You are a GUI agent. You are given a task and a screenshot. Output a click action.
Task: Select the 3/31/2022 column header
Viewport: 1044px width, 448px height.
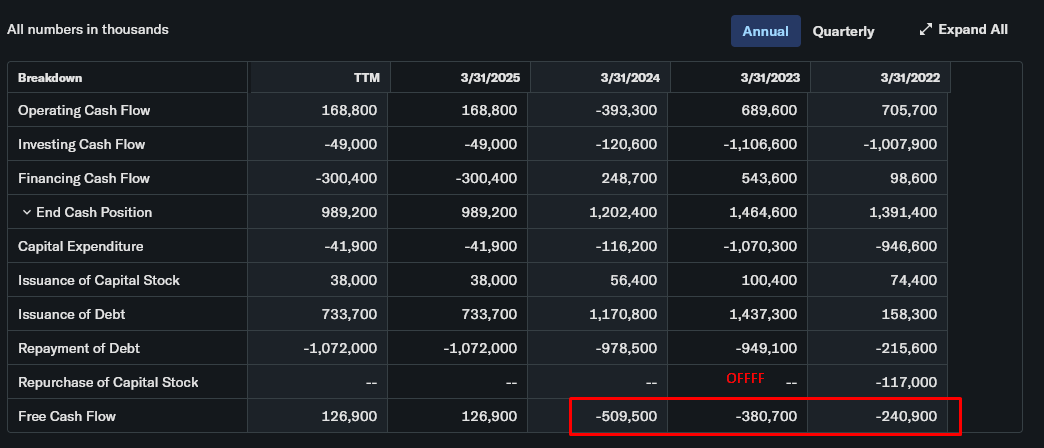click(910, 78)
